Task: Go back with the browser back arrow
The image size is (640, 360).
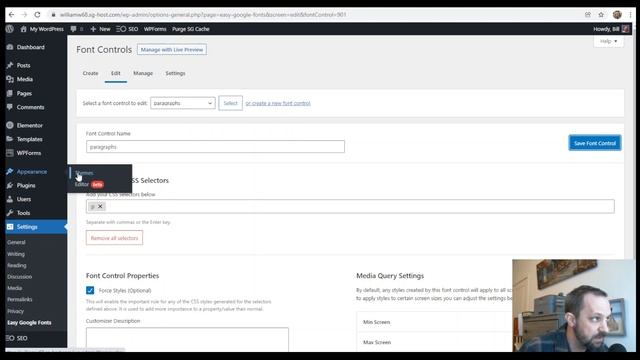Action: 11,15
